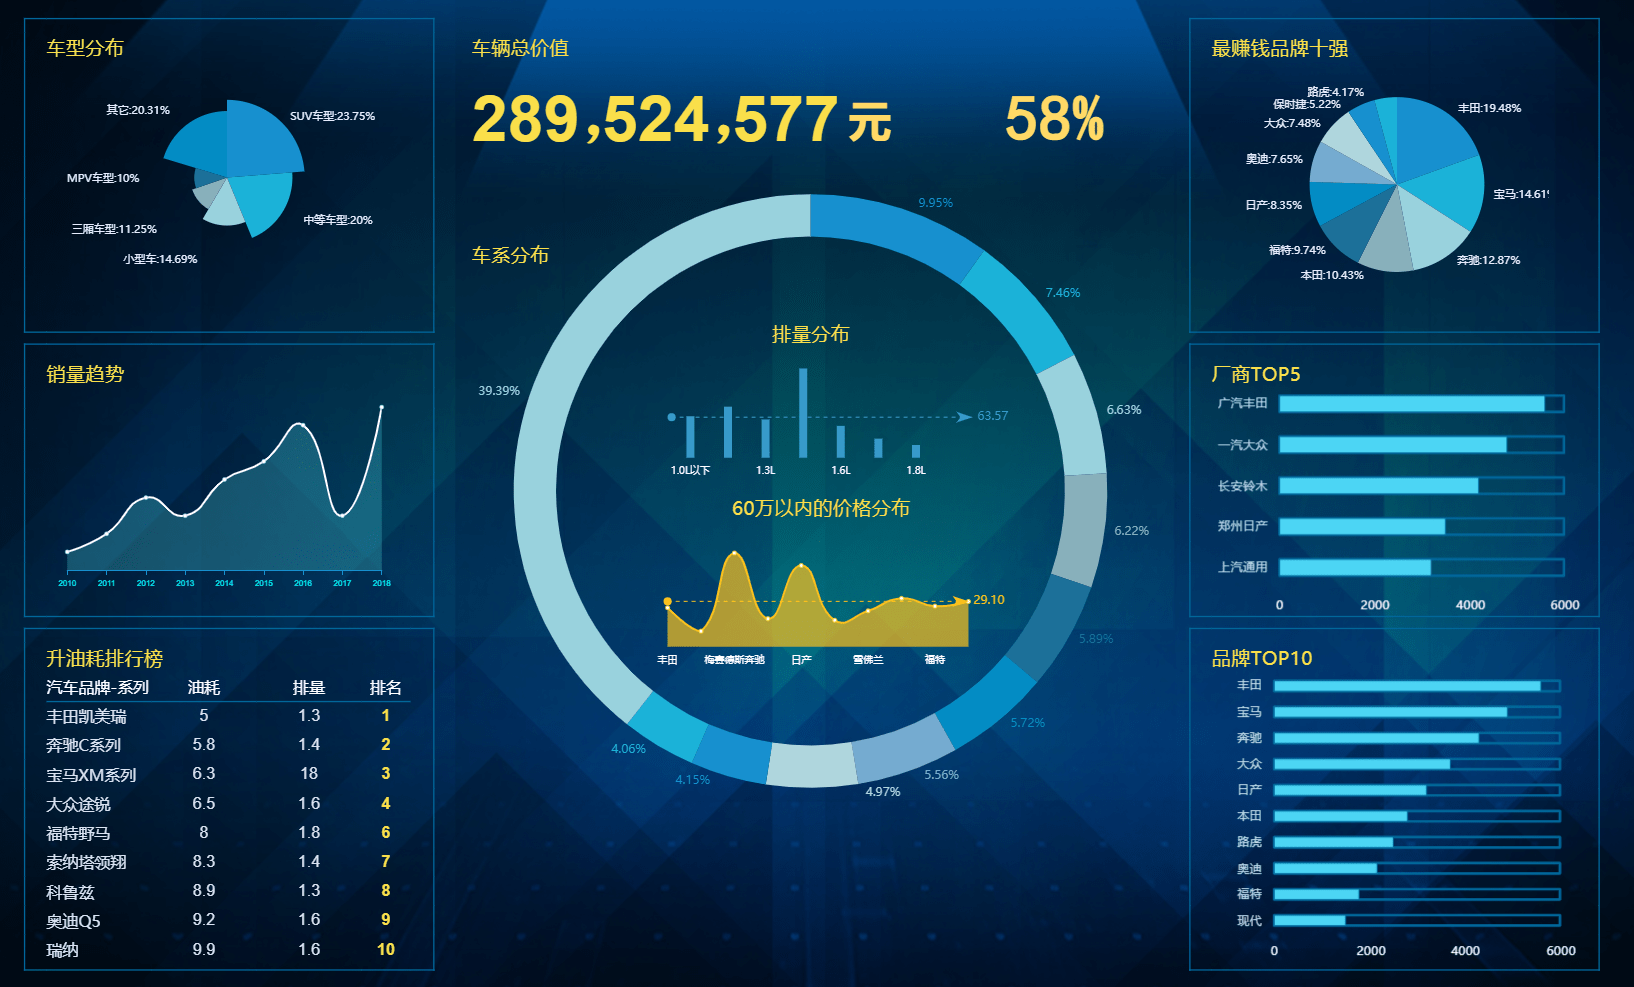Image resolution: width=1634 pixels, height=987 pixels.
Task: Click the 宝马XM系列 row name
Action: [91, 776]
